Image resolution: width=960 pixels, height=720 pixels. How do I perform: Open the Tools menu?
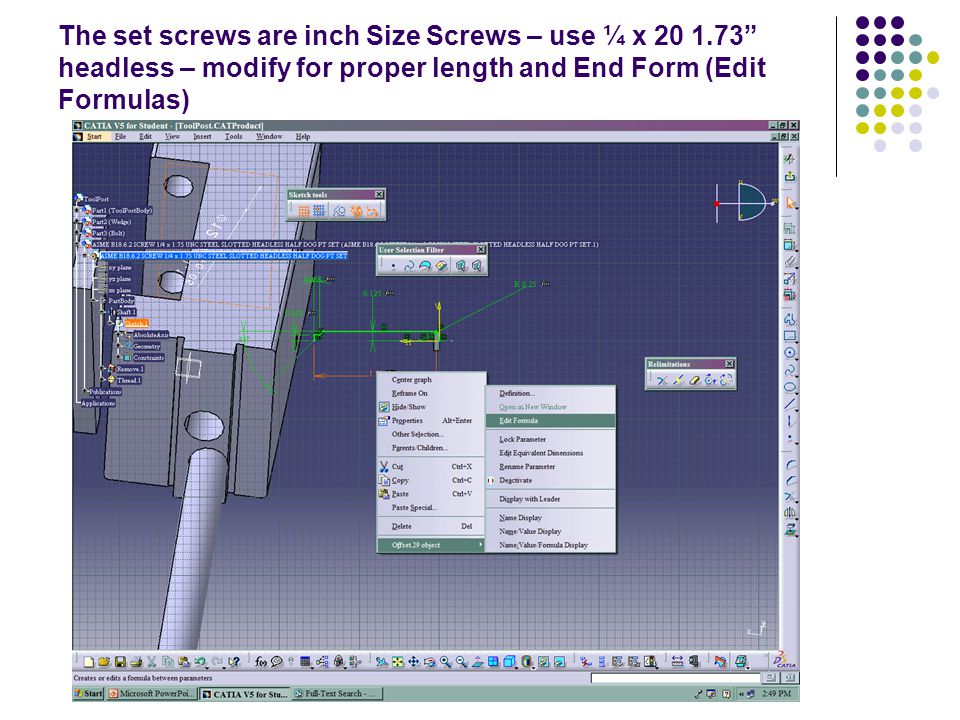(233, 137)
